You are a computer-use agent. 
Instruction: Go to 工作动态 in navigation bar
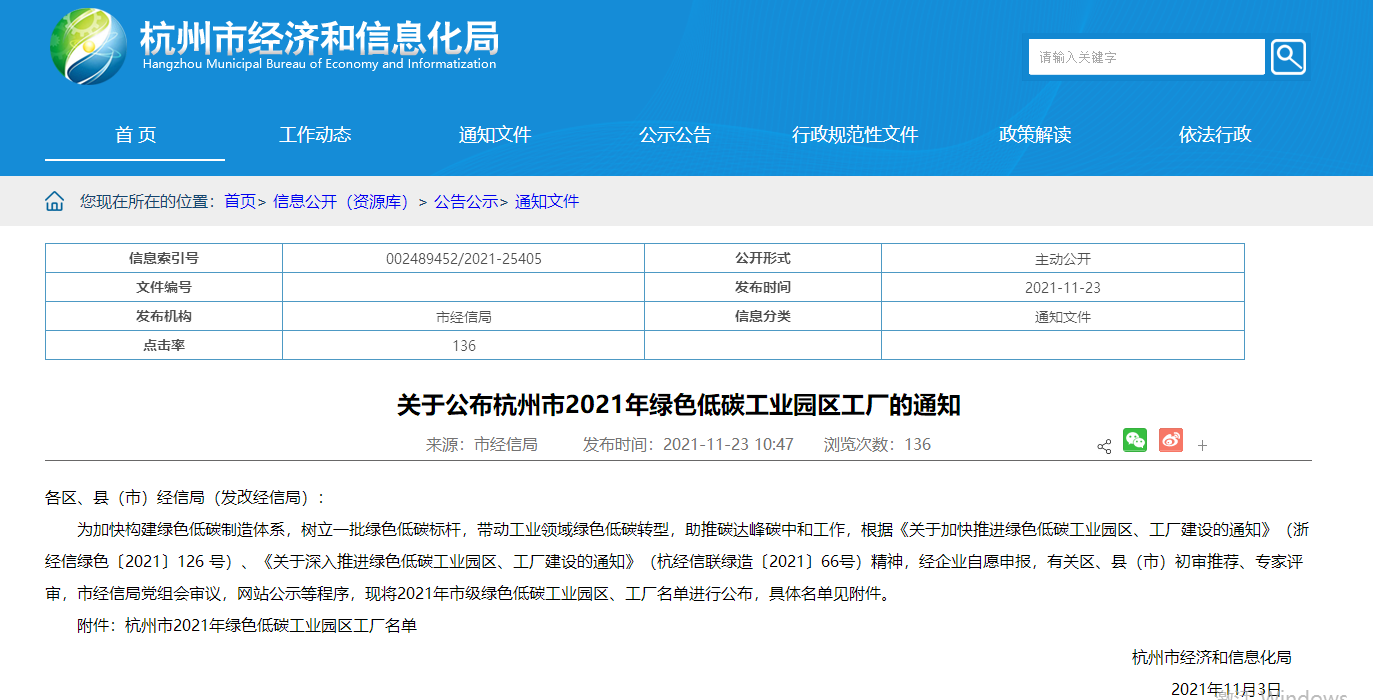[x=315, y=135]
